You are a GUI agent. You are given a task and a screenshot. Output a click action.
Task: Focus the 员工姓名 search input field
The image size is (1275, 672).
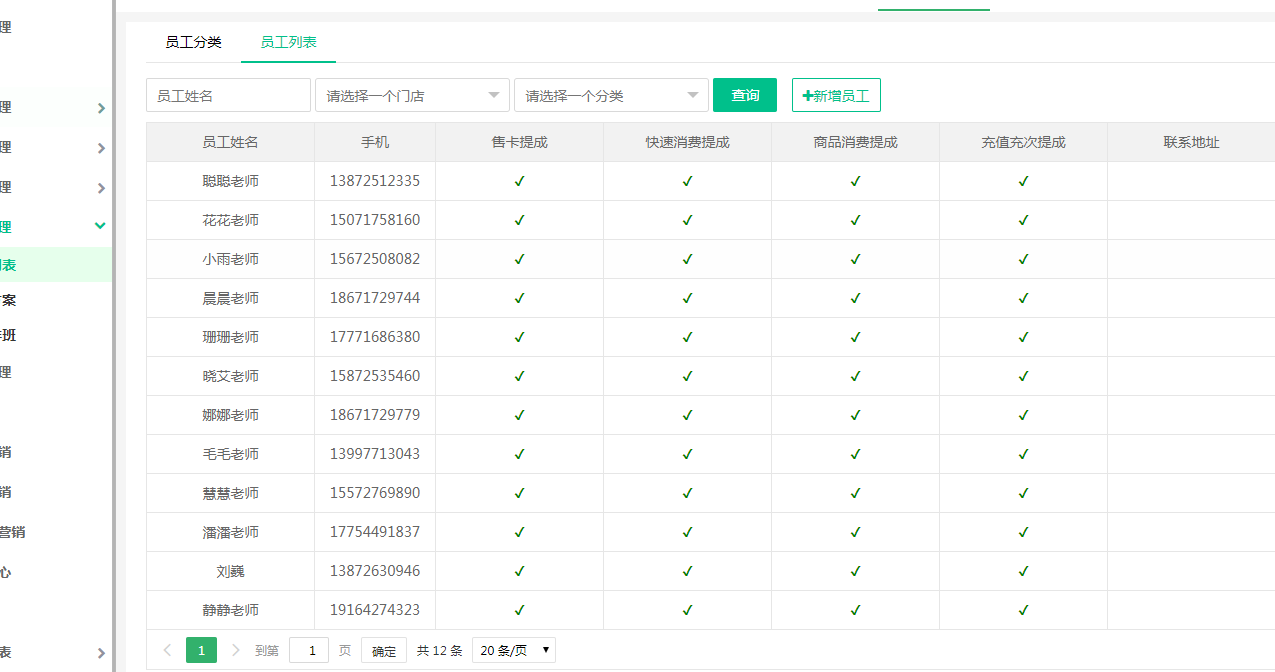tap(228, 96)
